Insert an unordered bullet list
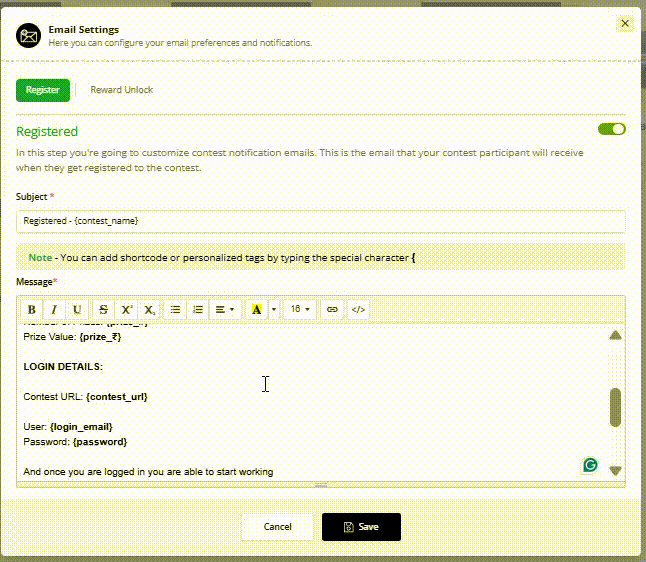 [175, 309]
